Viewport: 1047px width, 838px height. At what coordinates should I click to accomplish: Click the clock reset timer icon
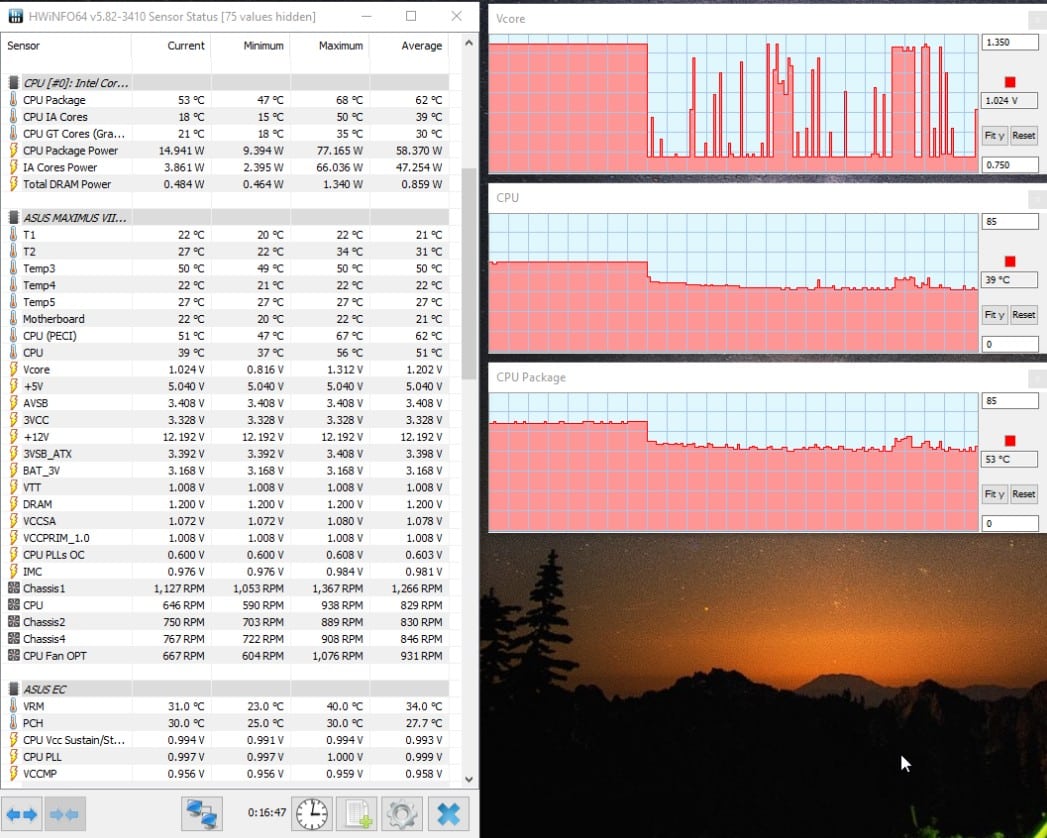pos(312,814)
